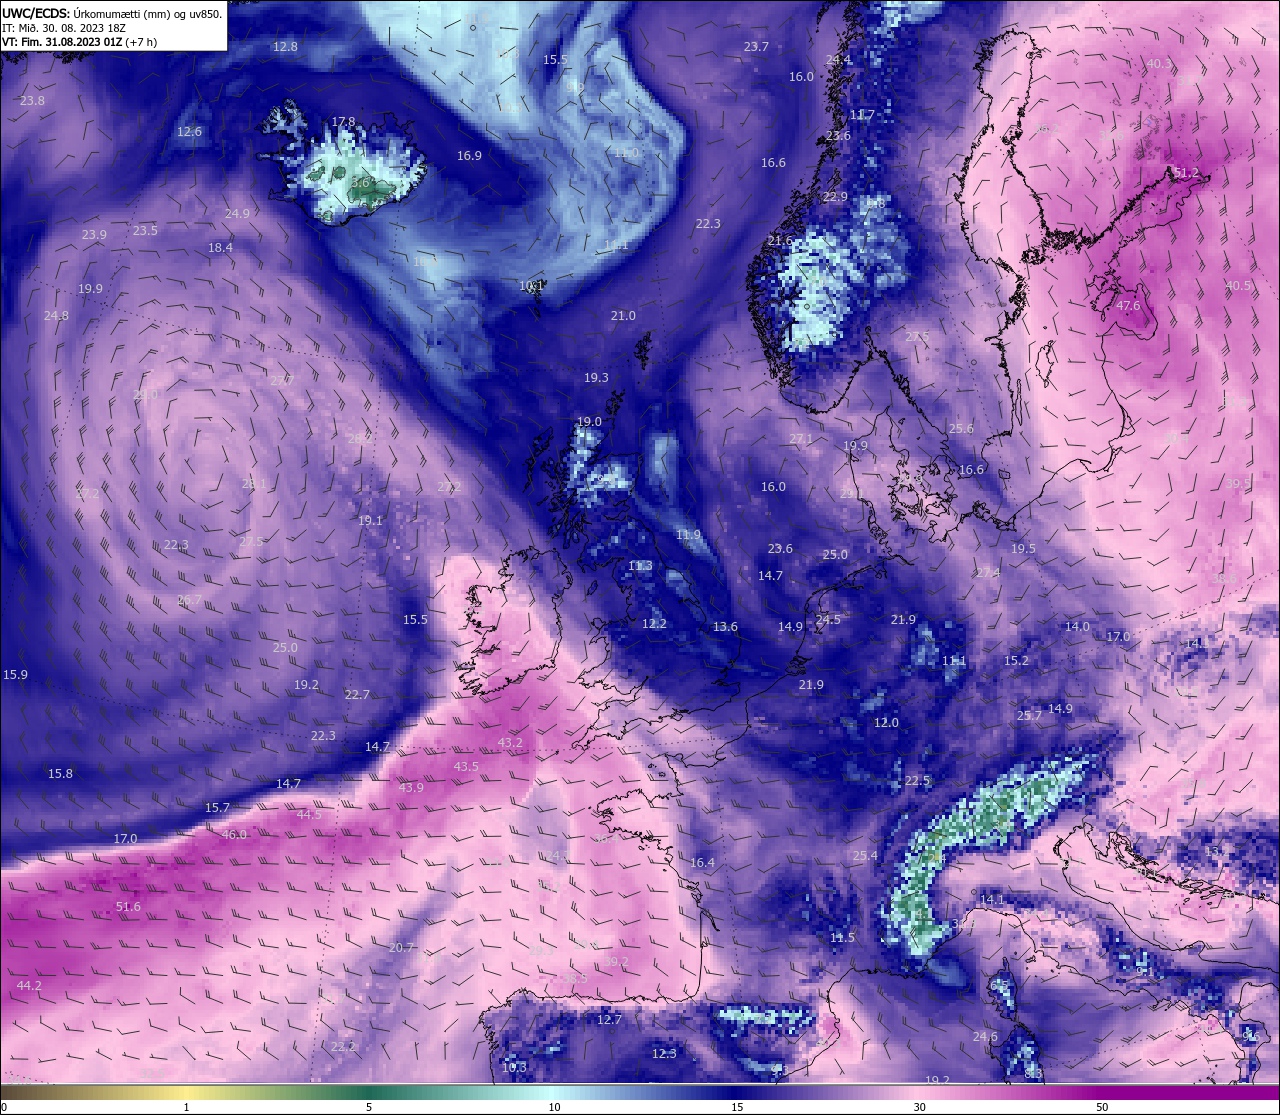
Task: Click the map value 19.1
Action: coord(370,521)
